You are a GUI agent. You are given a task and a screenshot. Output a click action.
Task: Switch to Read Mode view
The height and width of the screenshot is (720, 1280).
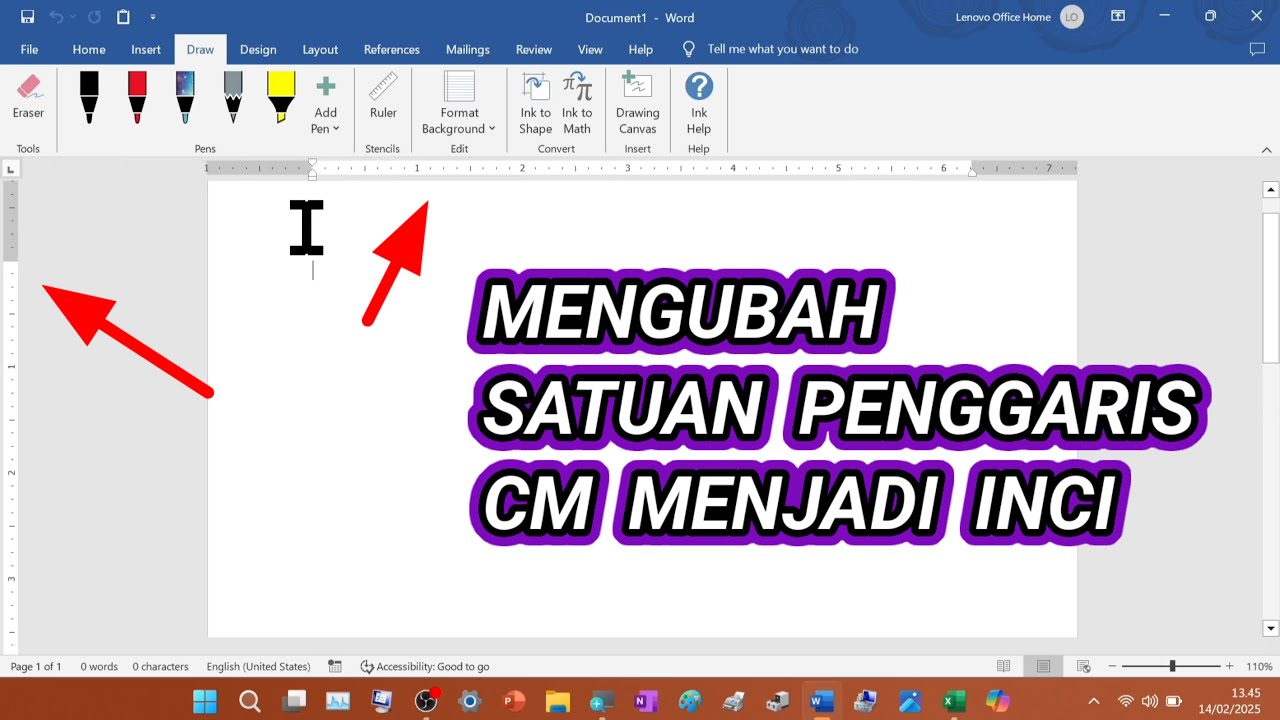tap(1004, 666)
